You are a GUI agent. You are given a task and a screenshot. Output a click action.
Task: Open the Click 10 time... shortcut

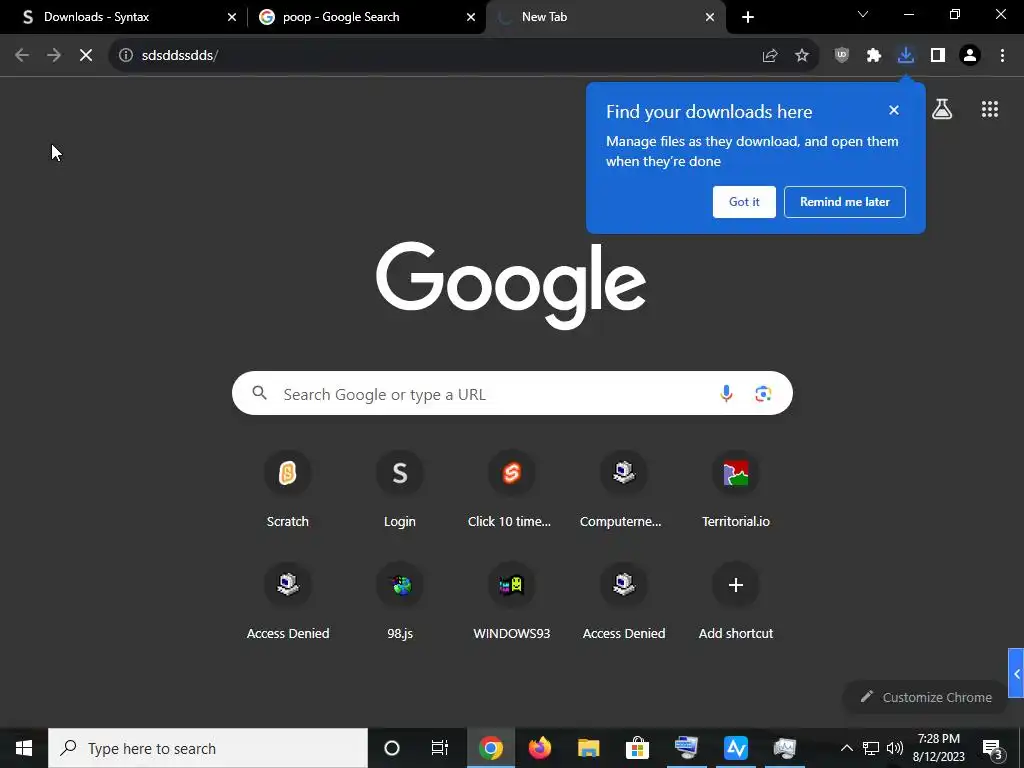(x=511, y=488)
